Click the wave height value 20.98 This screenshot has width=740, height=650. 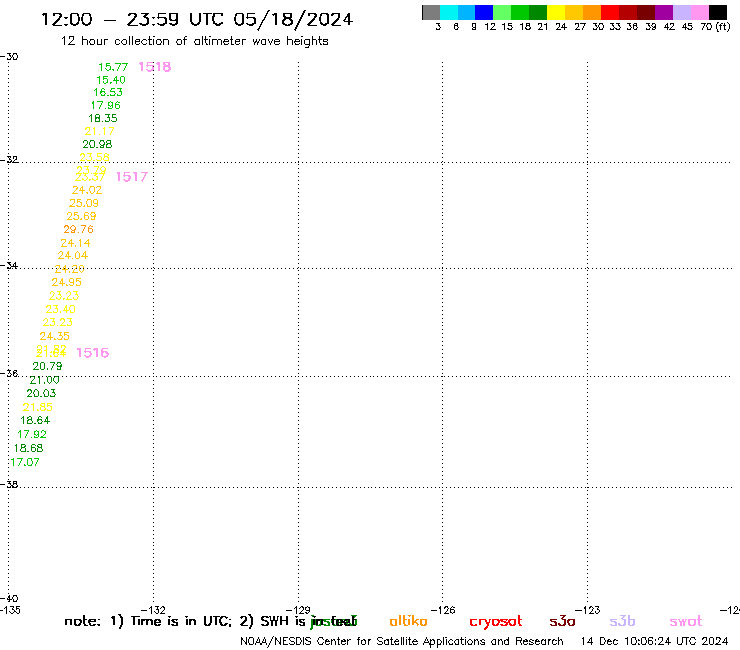pos(97,144)
